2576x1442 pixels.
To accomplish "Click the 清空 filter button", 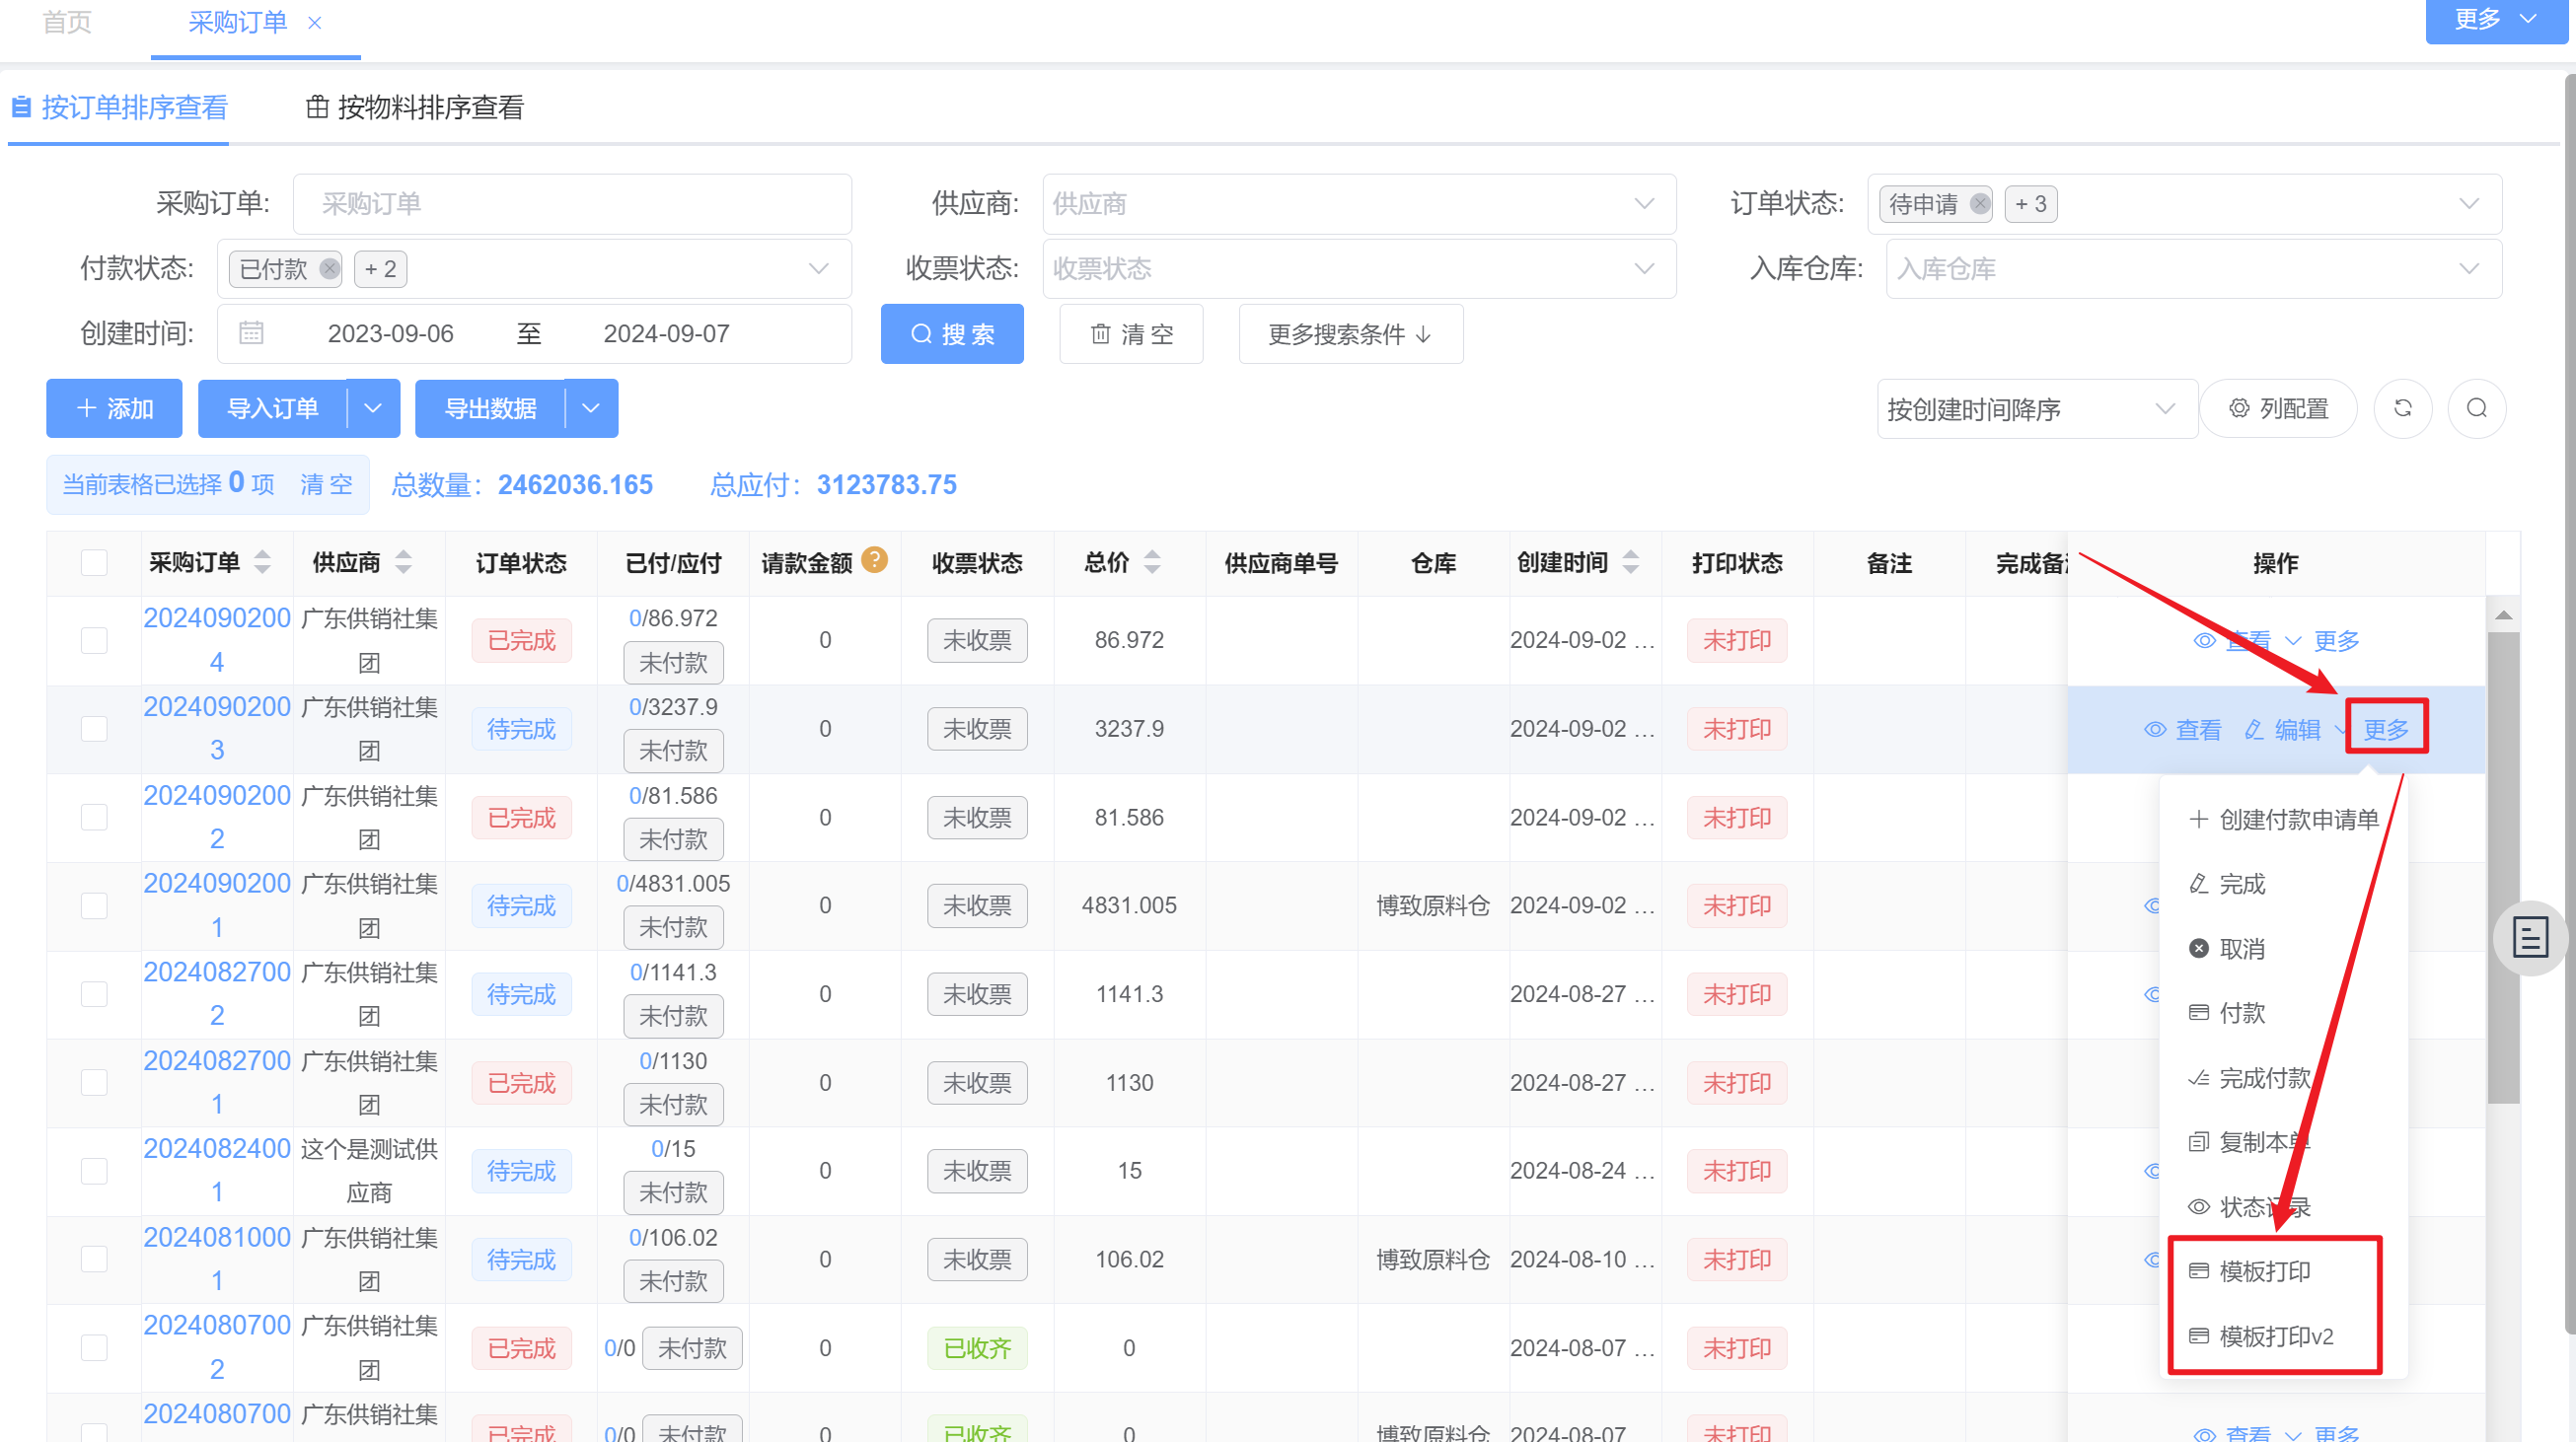I will coord(1131,334).
